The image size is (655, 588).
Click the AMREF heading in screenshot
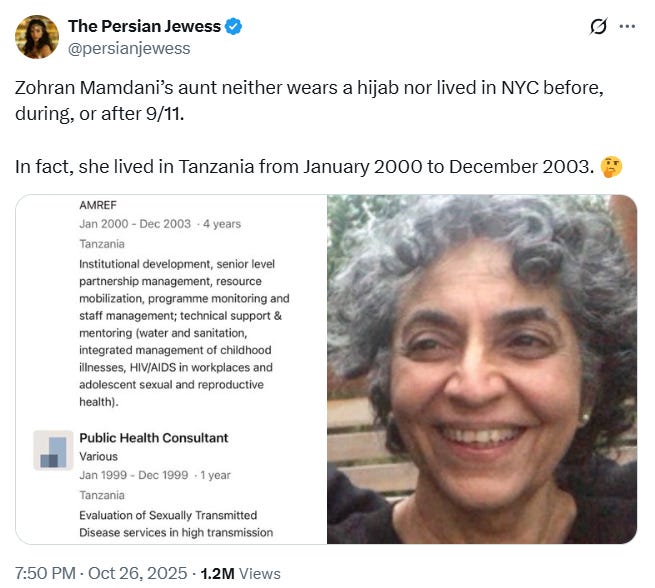click(x=98, y=205)
